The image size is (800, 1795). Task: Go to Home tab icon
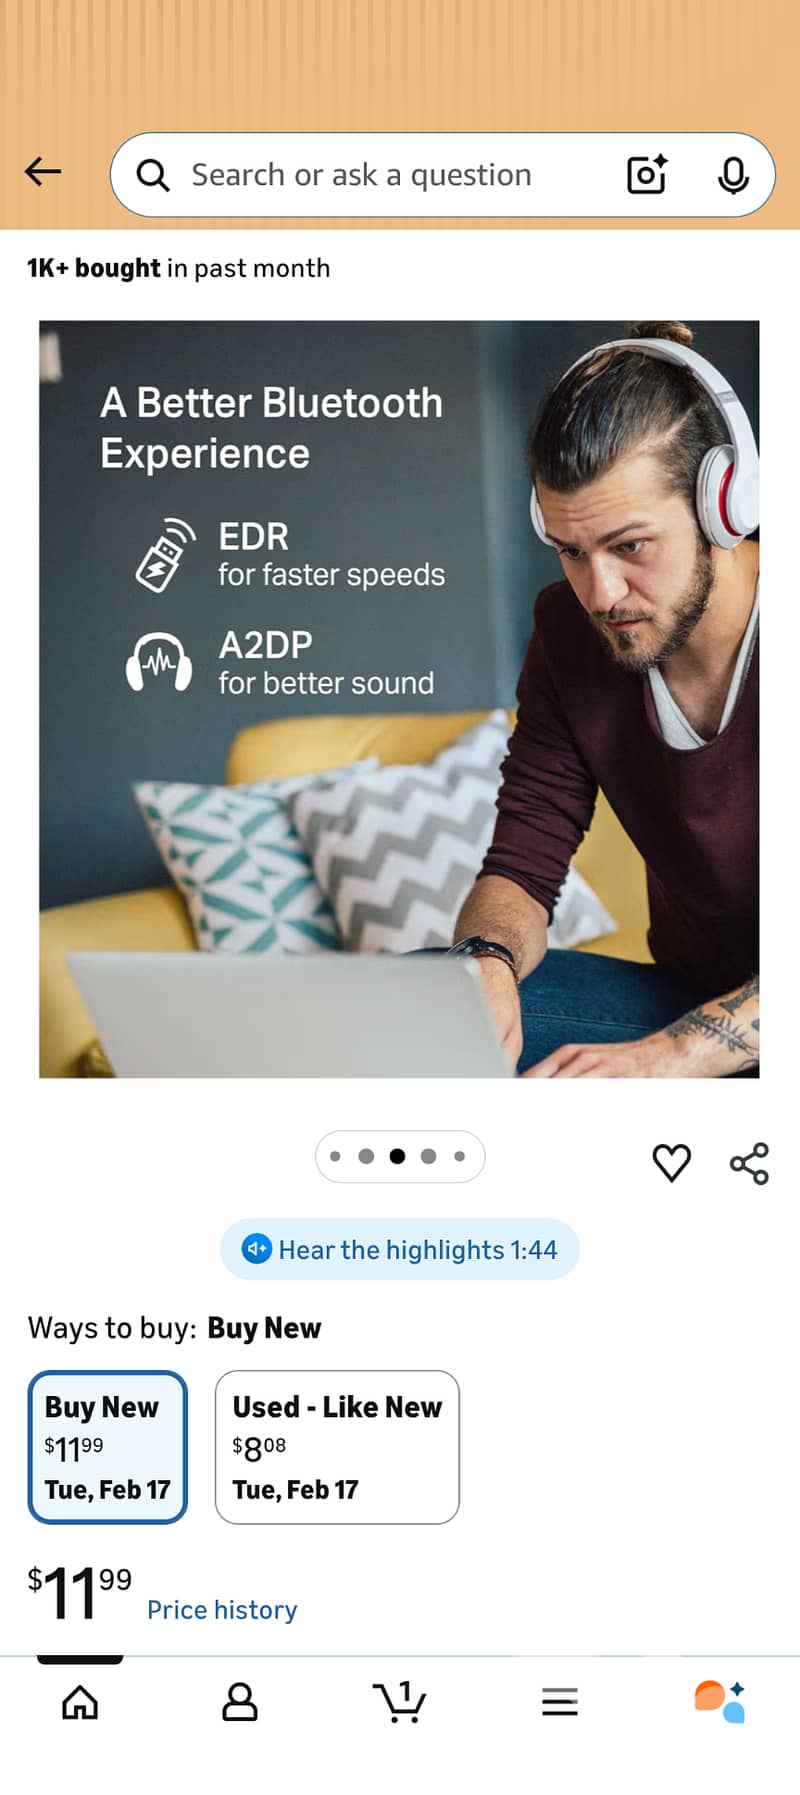coord(80,1701)
